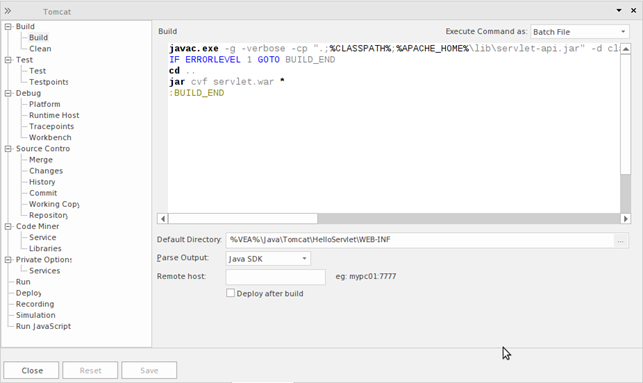Click the Save button

click(x=149, y=370)
